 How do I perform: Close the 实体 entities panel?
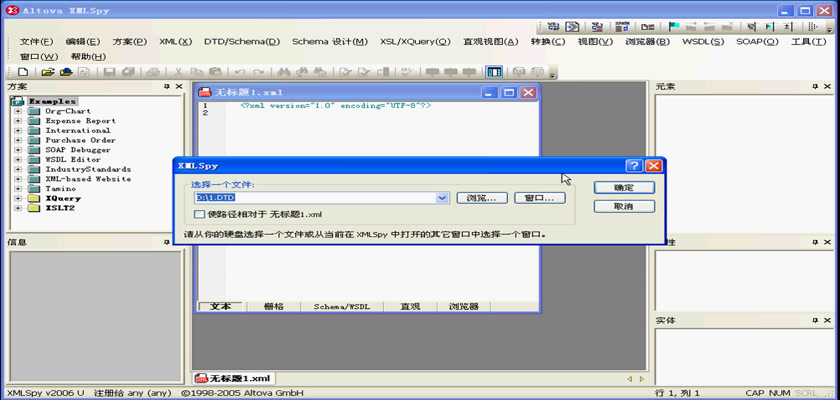click(x=828, y=320)
